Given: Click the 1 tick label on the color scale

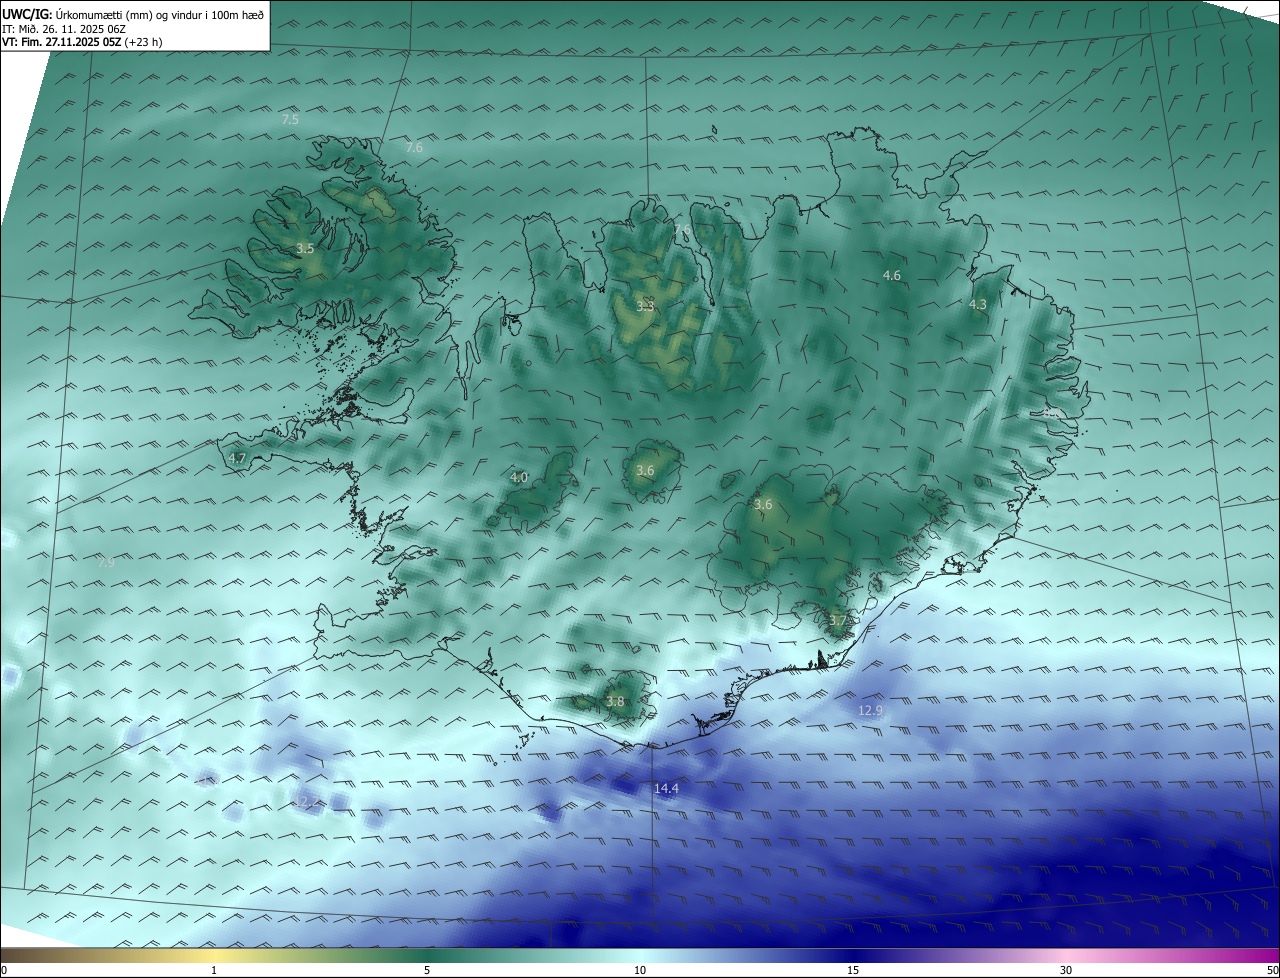Looking at the screenshot, I should click(x=214, y=970).
